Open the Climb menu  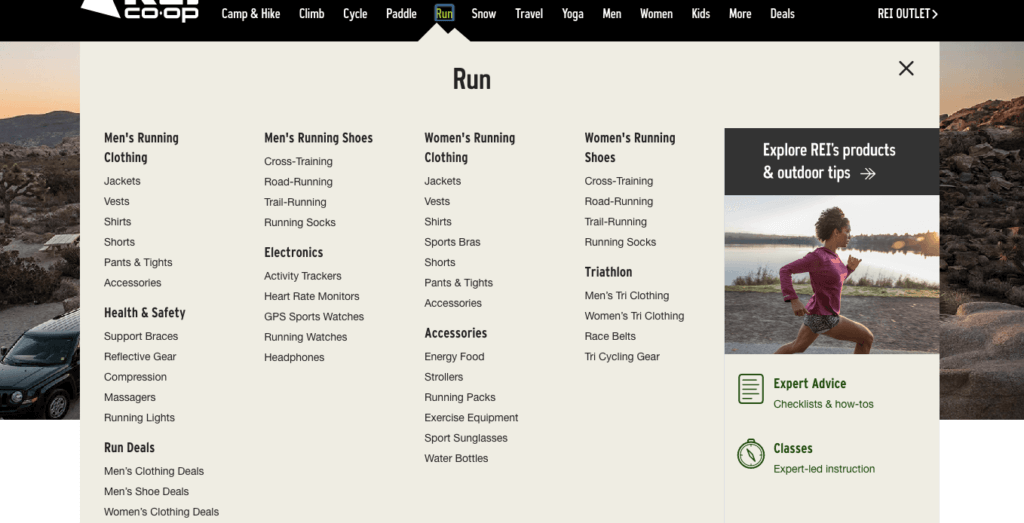tap(312, 14)
